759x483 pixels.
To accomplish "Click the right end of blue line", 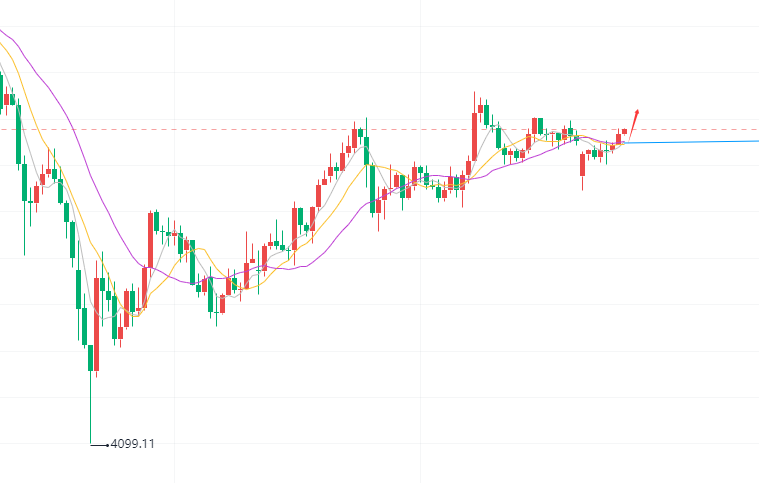I will coord(755,141).
